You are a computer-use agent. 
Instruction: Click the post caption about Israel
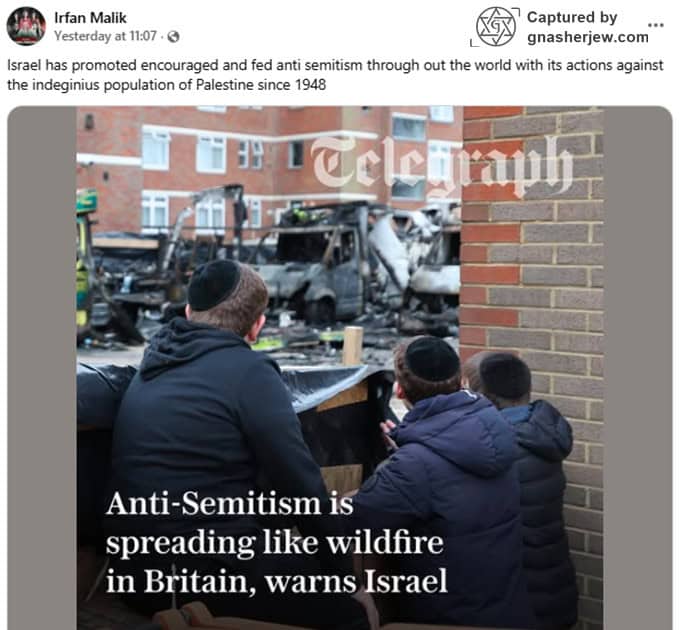[x=335, y=75]
